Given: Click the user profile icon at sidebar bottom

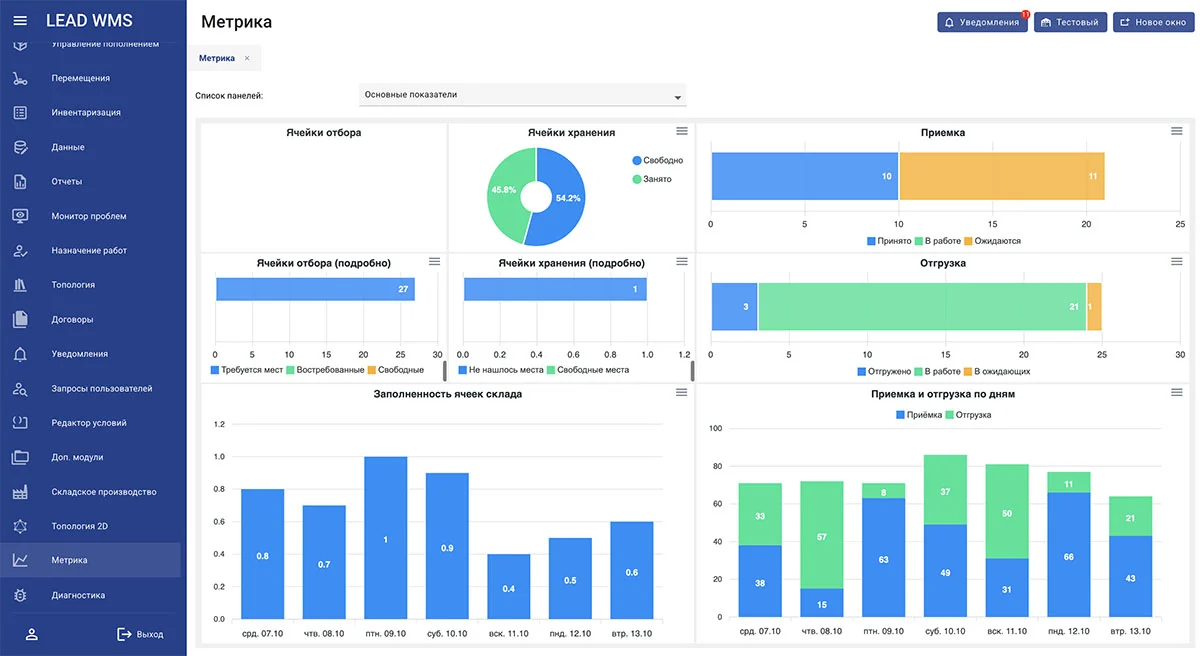Looking at the screenshot, I should 32,634.
